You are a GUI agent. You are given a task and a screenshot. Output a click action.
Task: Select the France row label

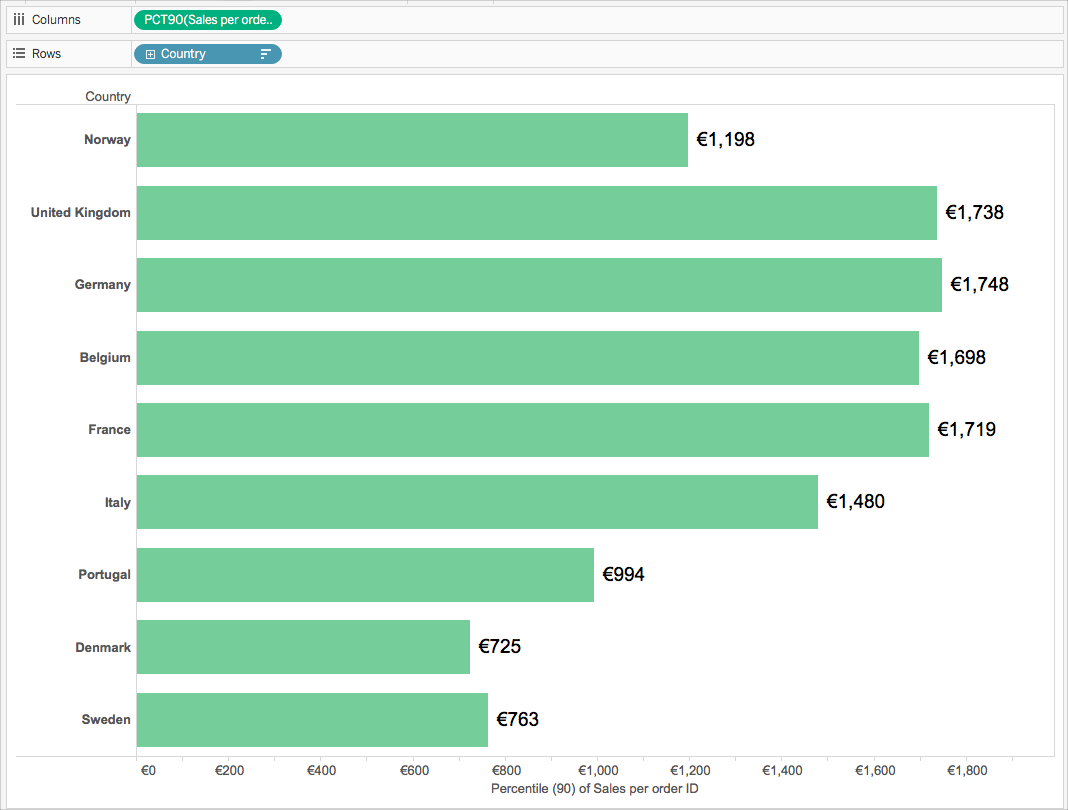pyautogui.click(x=109, y=430)
